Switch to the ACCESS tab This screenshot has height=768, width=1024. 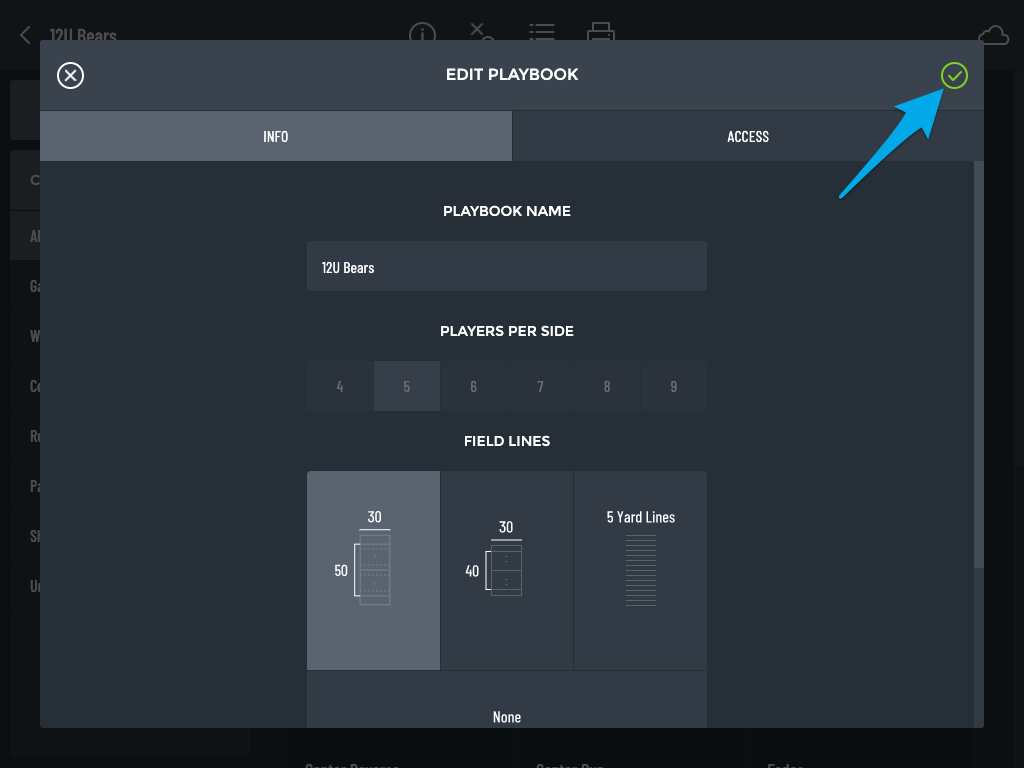point(748,136)
